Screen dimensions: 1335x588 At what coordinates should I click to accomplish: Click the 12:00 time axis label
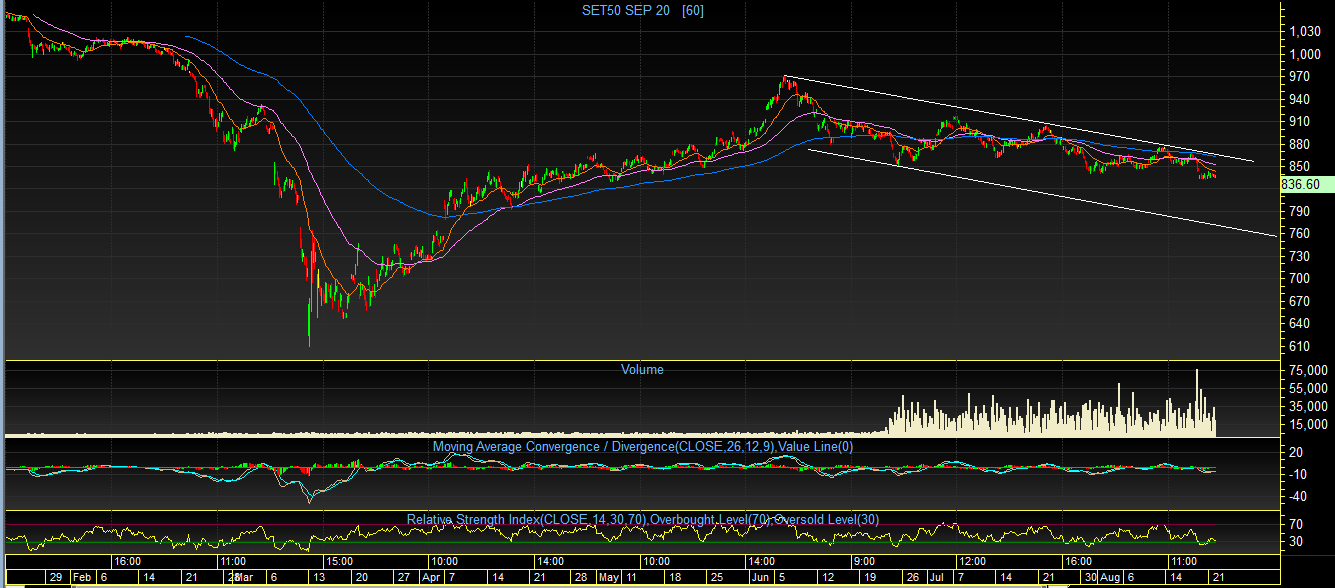coord(972,561)
